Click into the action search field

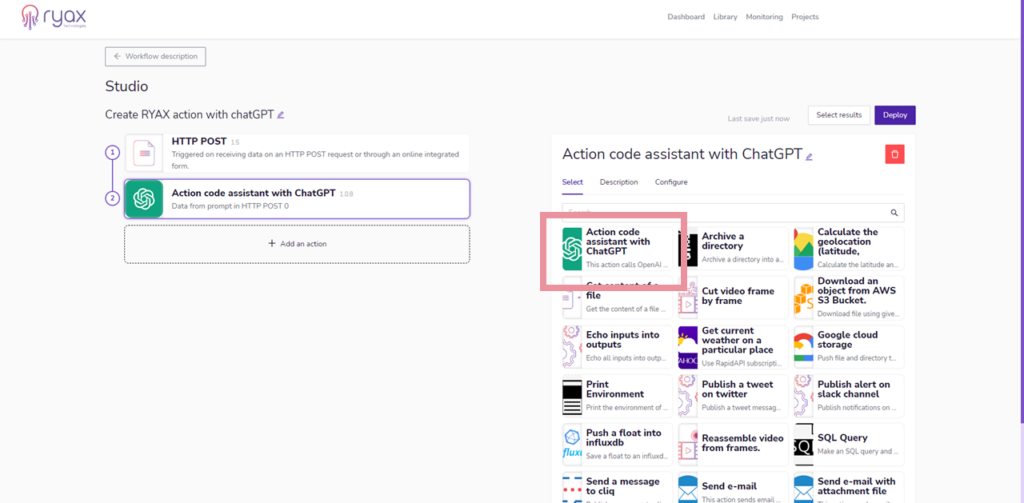click(x=720, y=213)
